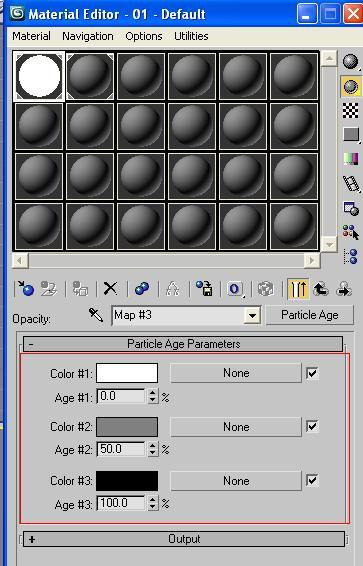Click the Color #2 None map button
363x566 pixels.
click(x=236, y=427)
